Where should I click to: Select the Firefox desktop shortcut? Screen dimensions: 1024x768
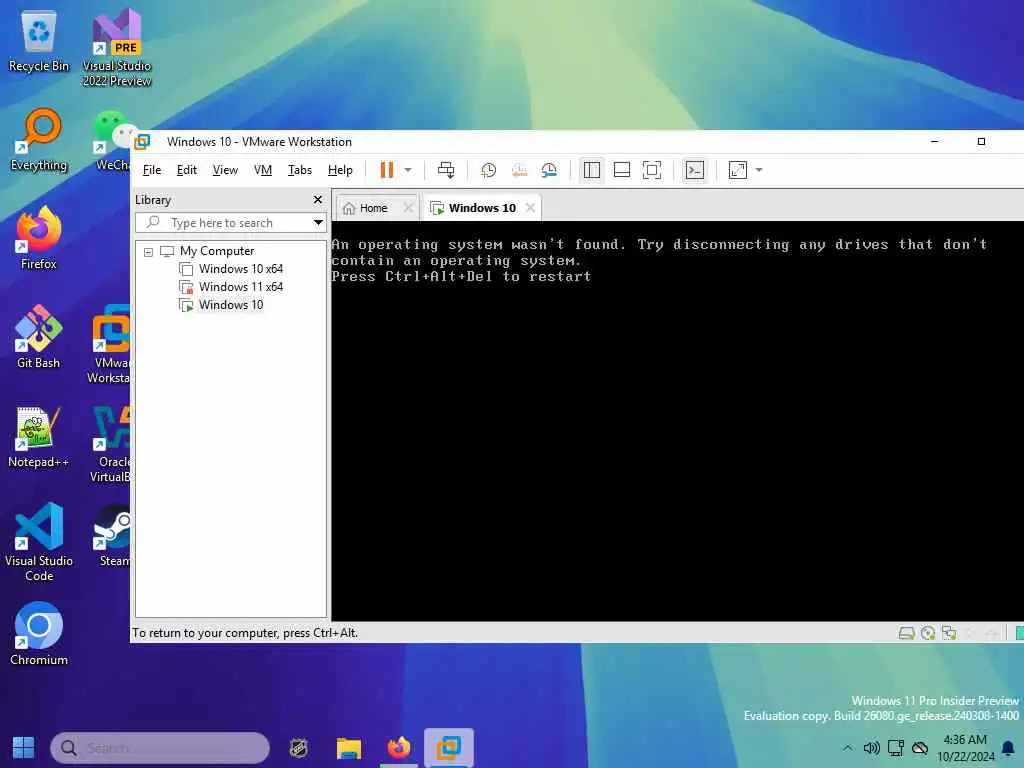coord(39,239)
